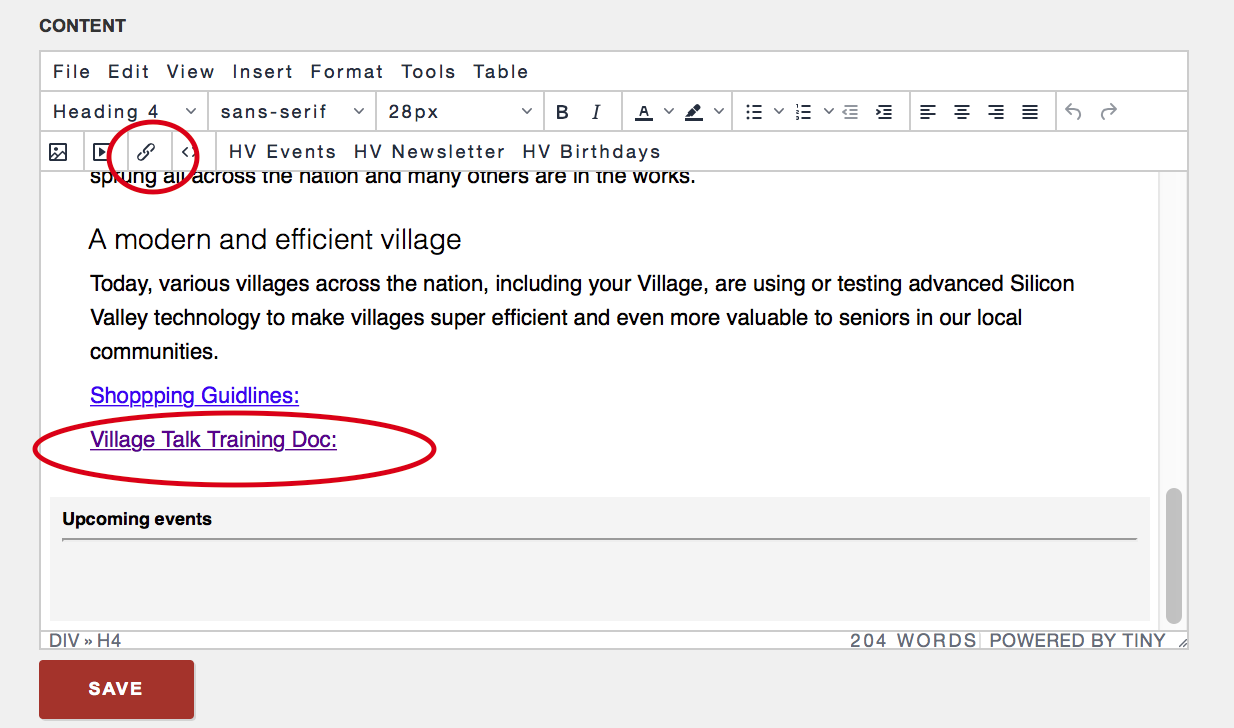Center-align the text

tap(962, 112)
